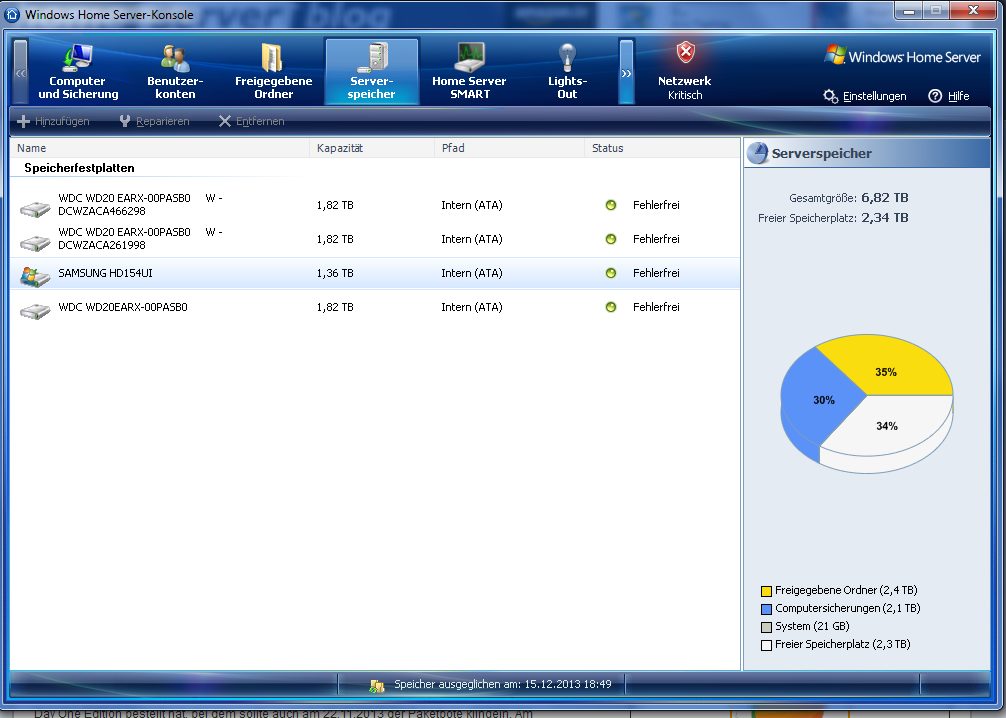Screen dimensions: 1006x718
Task: Open the Lights-Out tab
Action: 567,71
